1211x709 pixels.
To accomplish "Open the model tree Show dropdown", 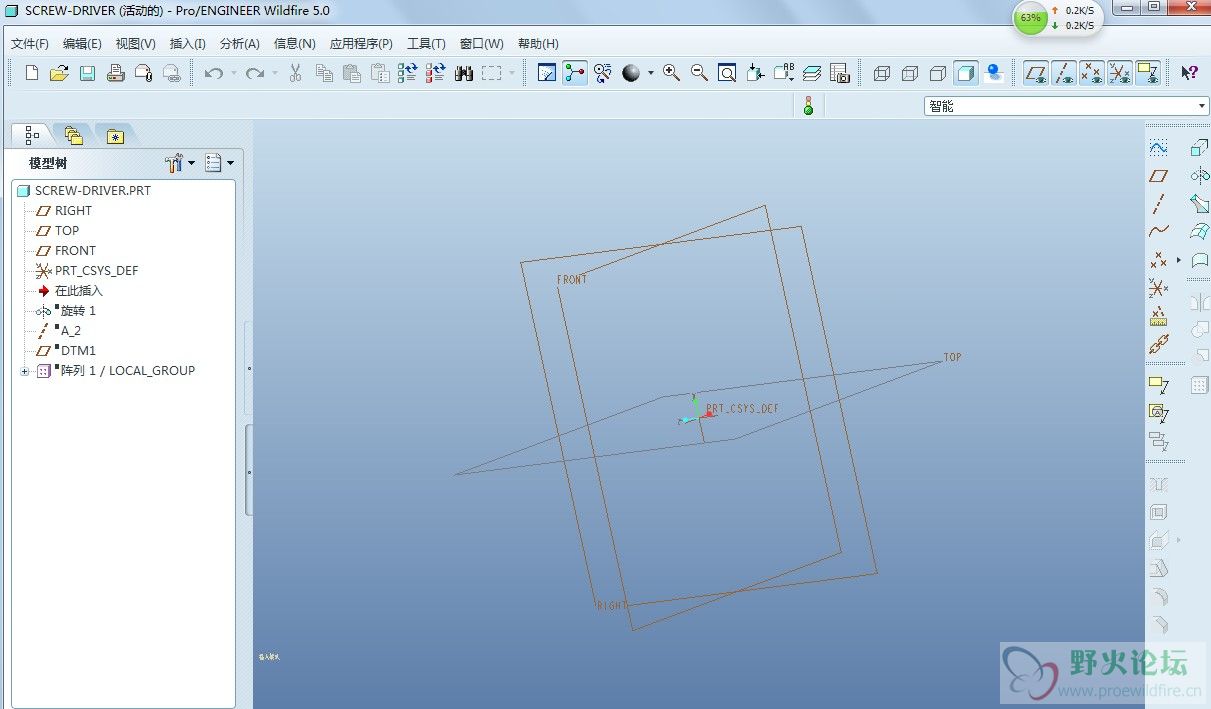I will click(x=219, y=163).
